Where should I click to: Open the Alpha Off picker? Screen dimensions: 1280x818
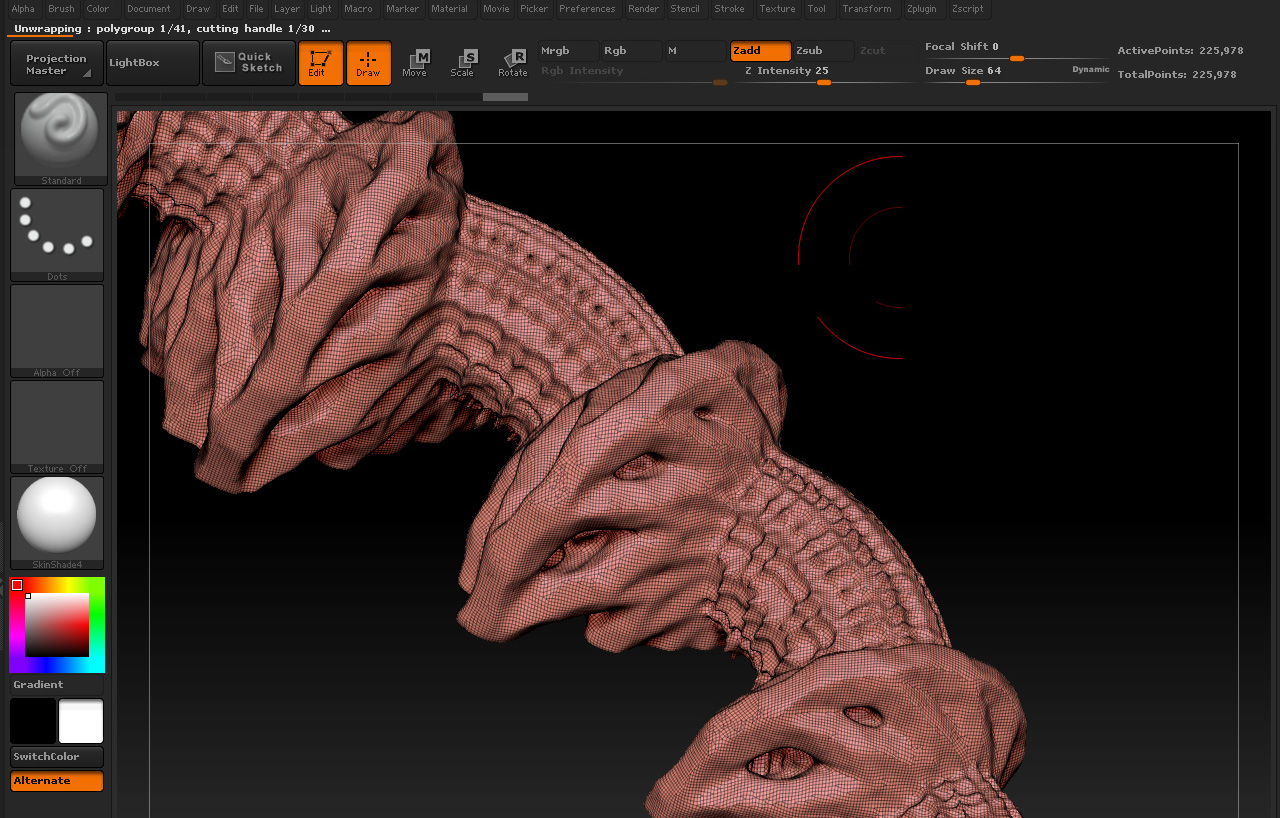coord(57,331)
